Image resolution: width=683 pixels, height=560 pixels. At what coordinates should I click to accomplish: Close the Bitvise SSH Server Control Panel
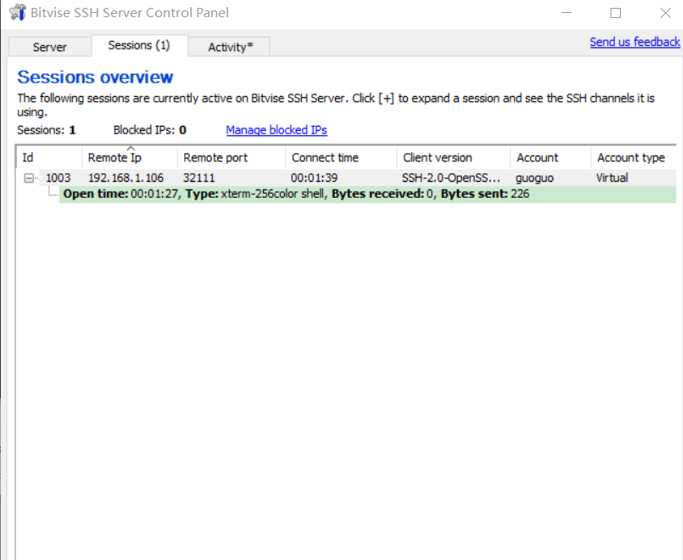tap(666, 13)
